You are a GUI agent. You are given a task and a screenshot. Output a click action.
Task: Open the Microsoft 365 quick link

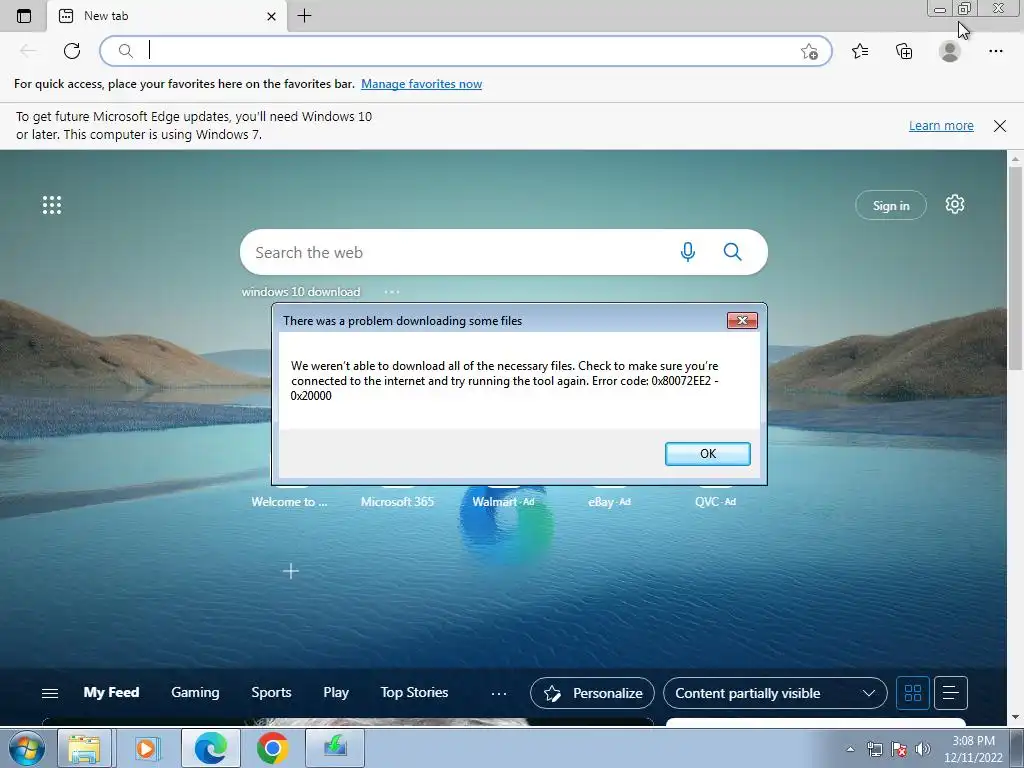(x=397, y=502)
